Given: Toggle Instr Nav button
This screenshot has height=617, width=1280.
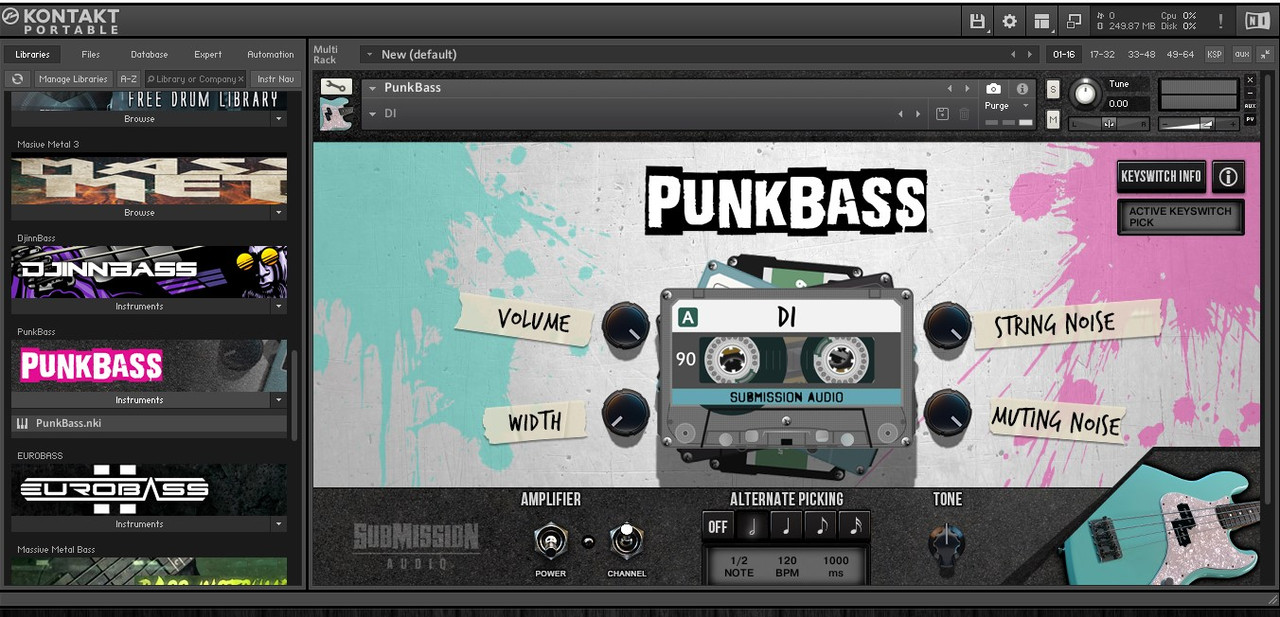Looking at the screenshot, I should [x=275, y=79].
